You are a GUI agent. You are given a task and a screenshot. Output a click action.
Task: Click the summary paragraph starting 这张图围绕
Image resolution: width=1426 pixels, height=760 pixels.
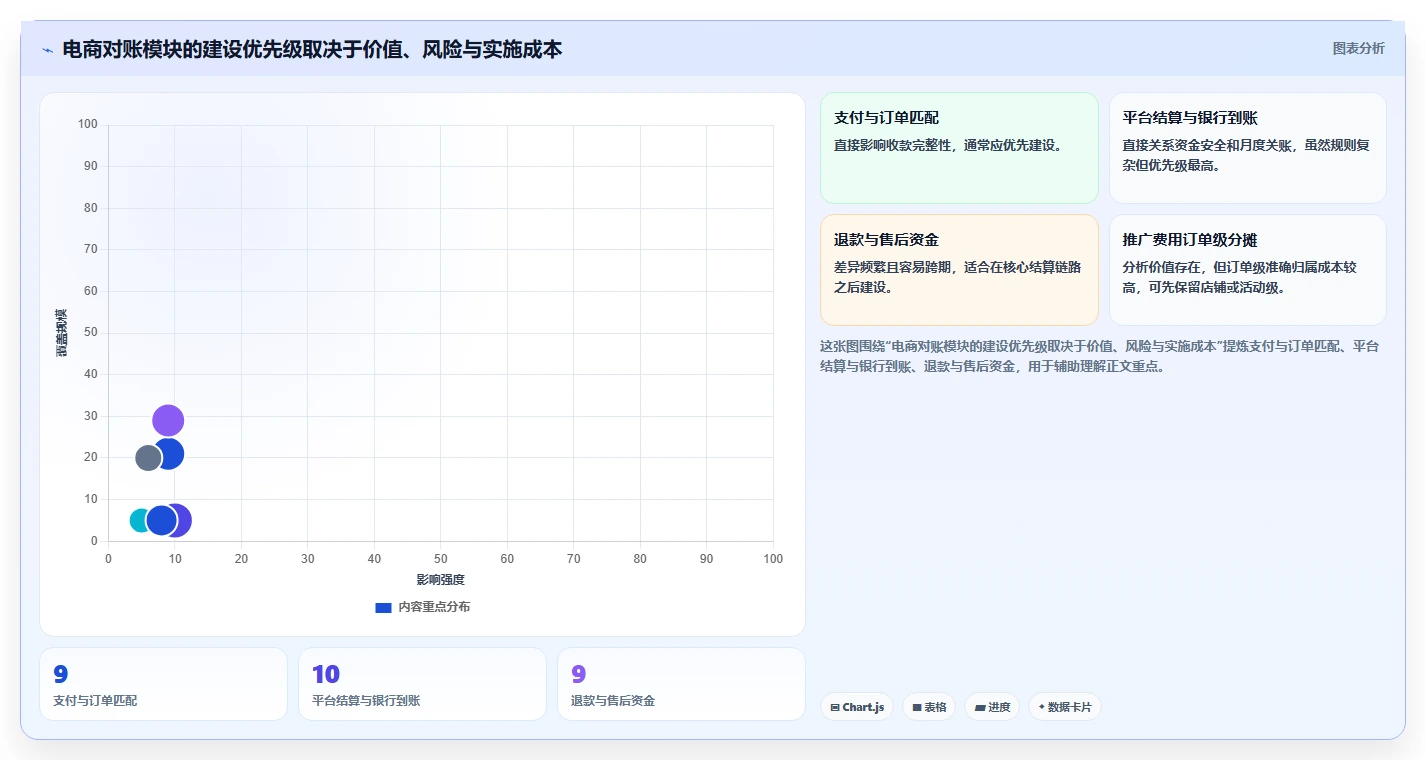click(x=1099, y=356)
